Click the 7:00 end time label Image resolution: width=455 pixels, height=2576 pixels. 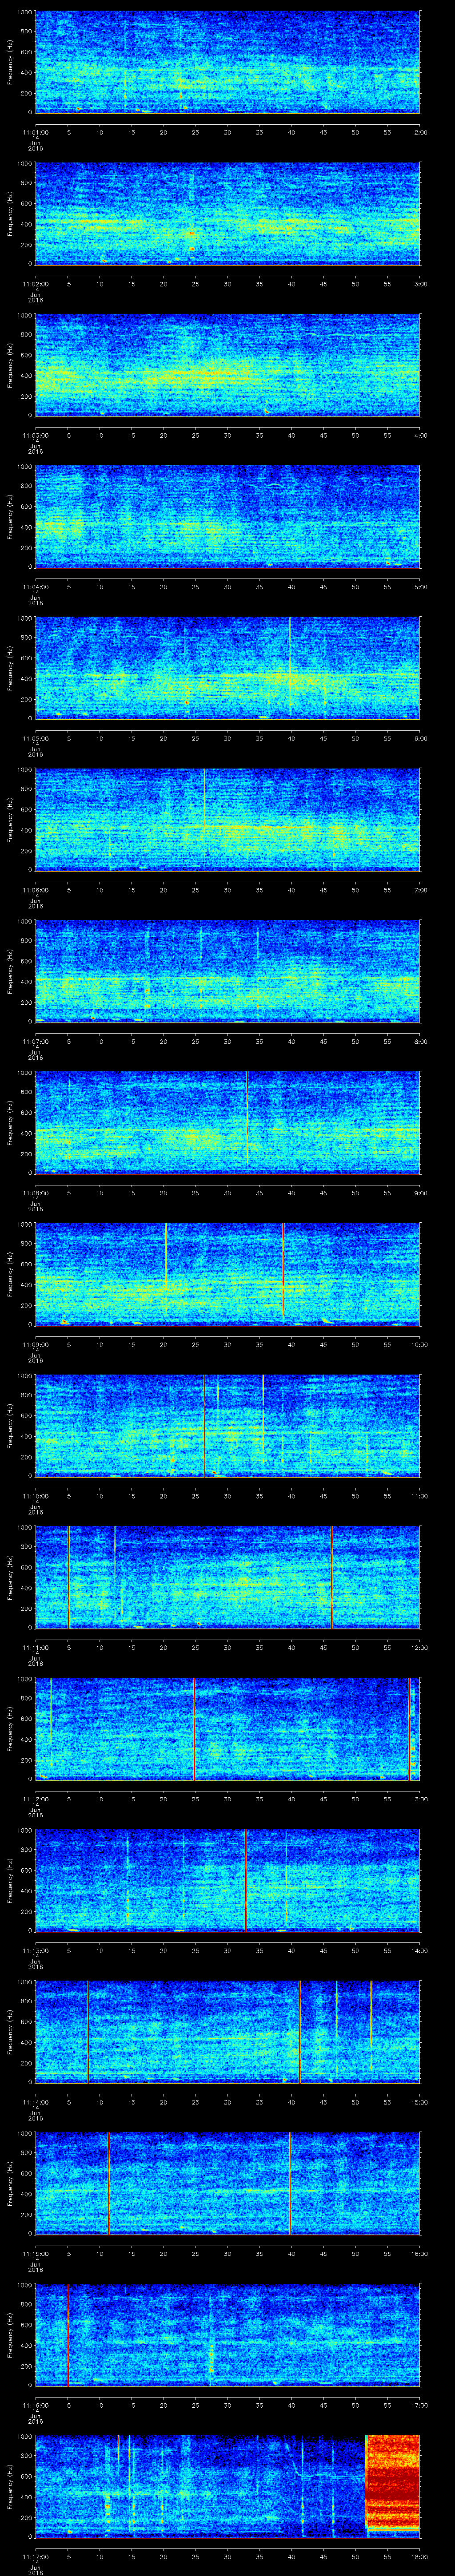(420, 890)
